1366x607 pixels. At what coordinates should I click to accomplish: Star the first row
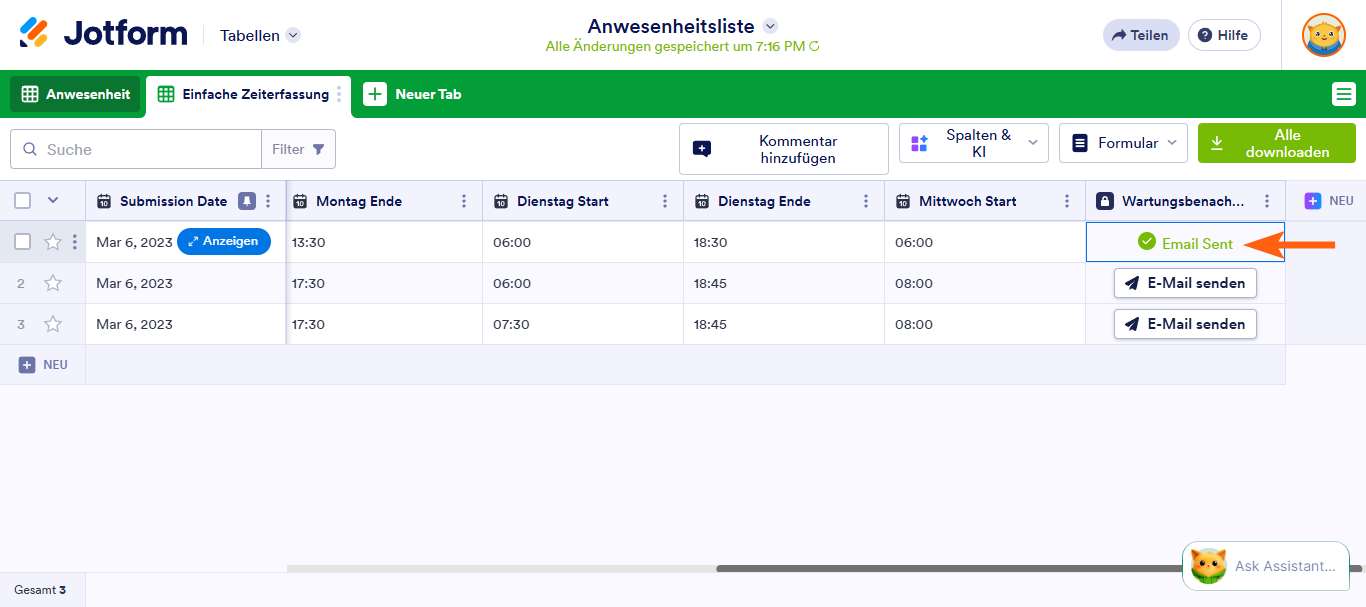tap(53, 241)
